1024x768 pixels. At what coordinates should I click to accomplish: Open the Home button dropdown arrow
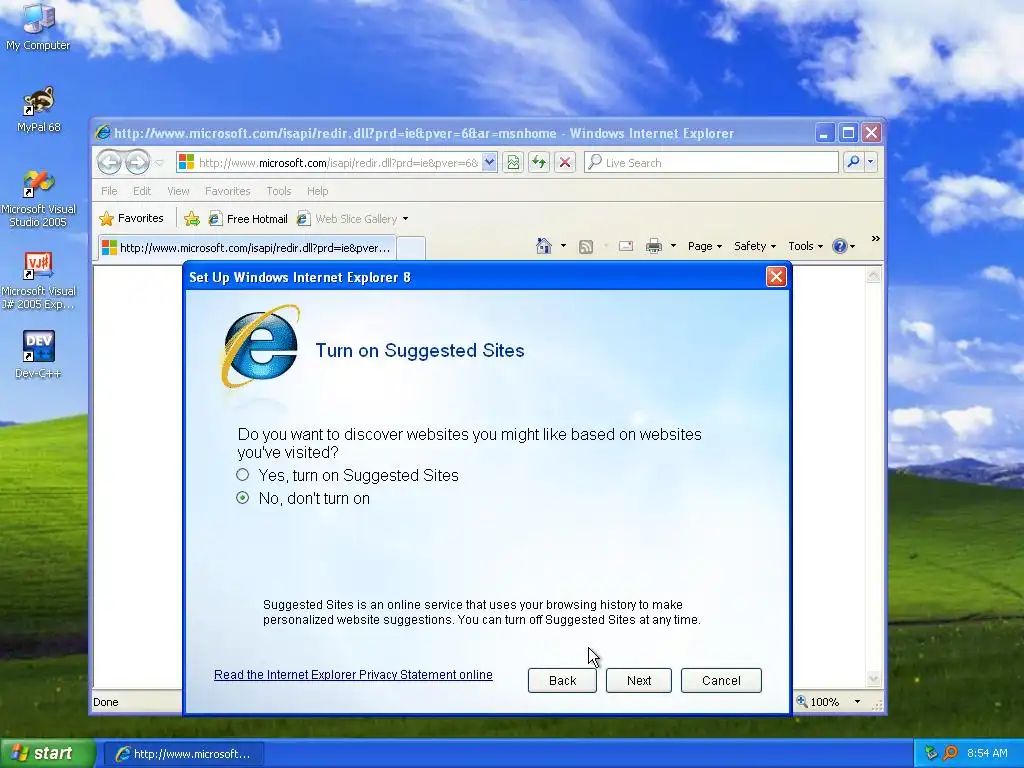pos(563,246)
